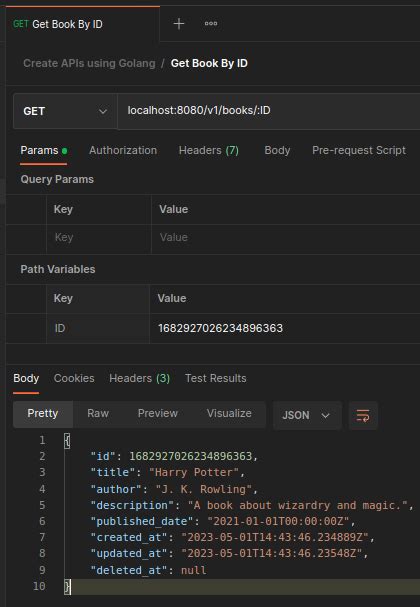The image size is (420, 607).
Task: Click the empty query param Key field
Action: 99,237
